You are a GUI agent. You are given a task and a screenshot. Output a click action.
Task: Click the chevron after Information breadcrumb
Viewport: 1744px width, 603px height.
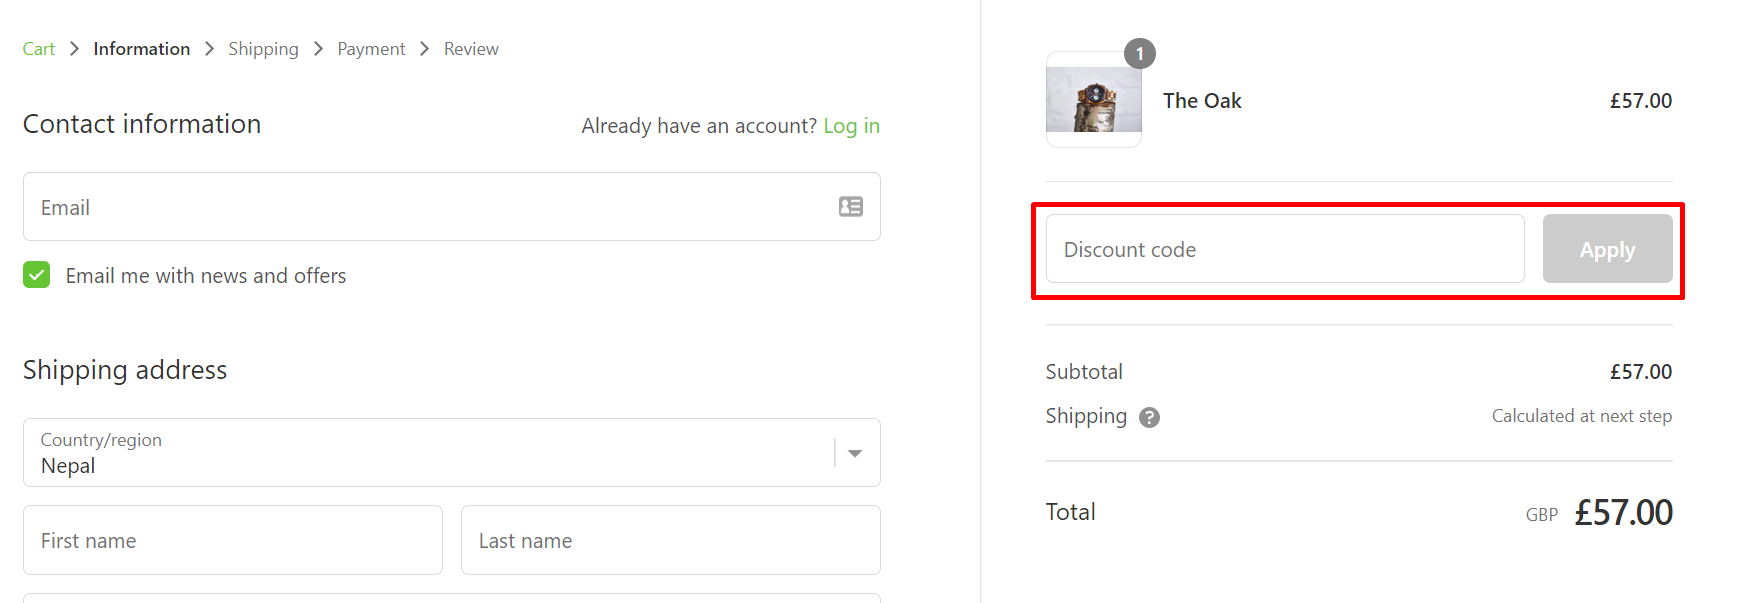[209, 49]
